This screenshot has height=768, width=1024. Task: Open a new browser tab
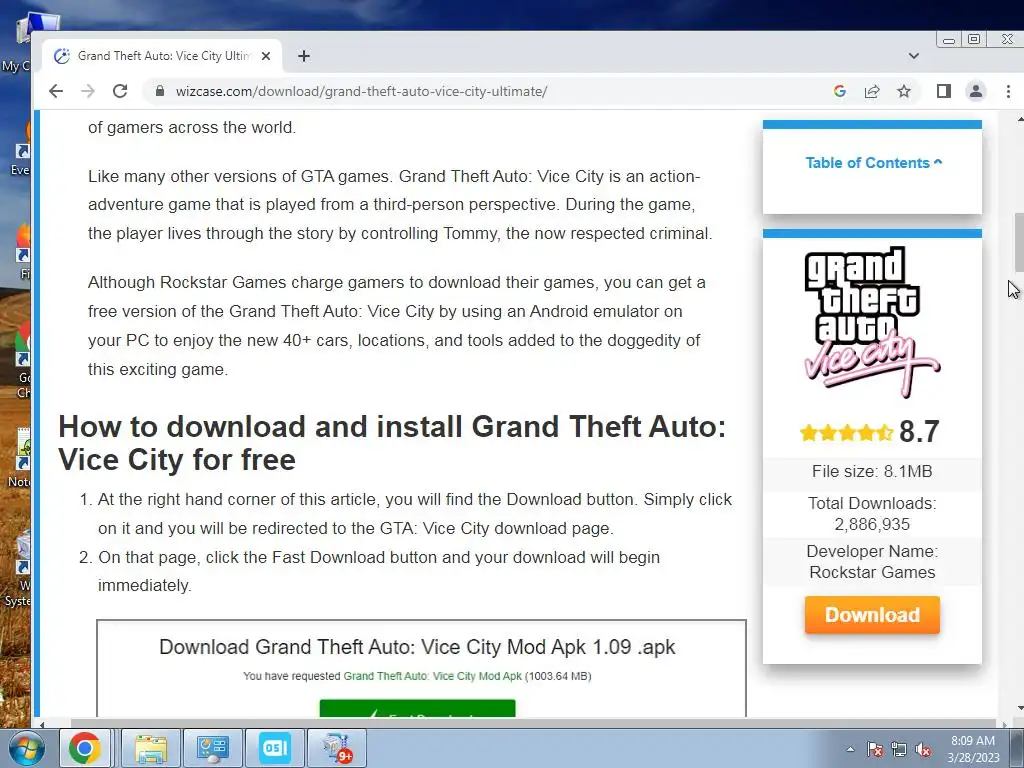pyautogui.click(x=304, y=56)
